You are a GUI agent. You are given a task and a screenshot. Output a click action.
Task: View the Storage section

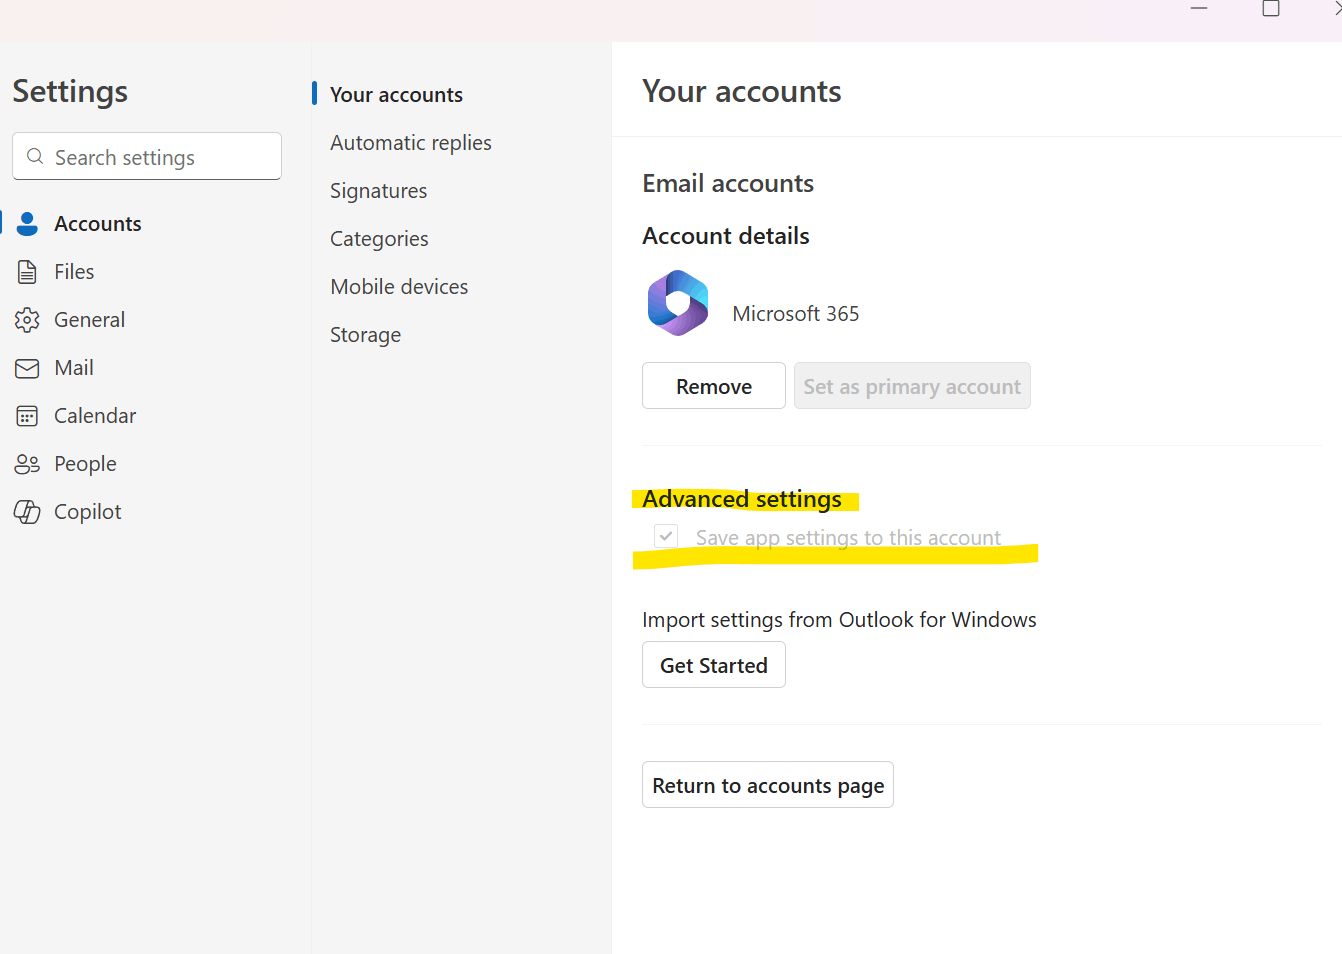(x=365, y=334)
